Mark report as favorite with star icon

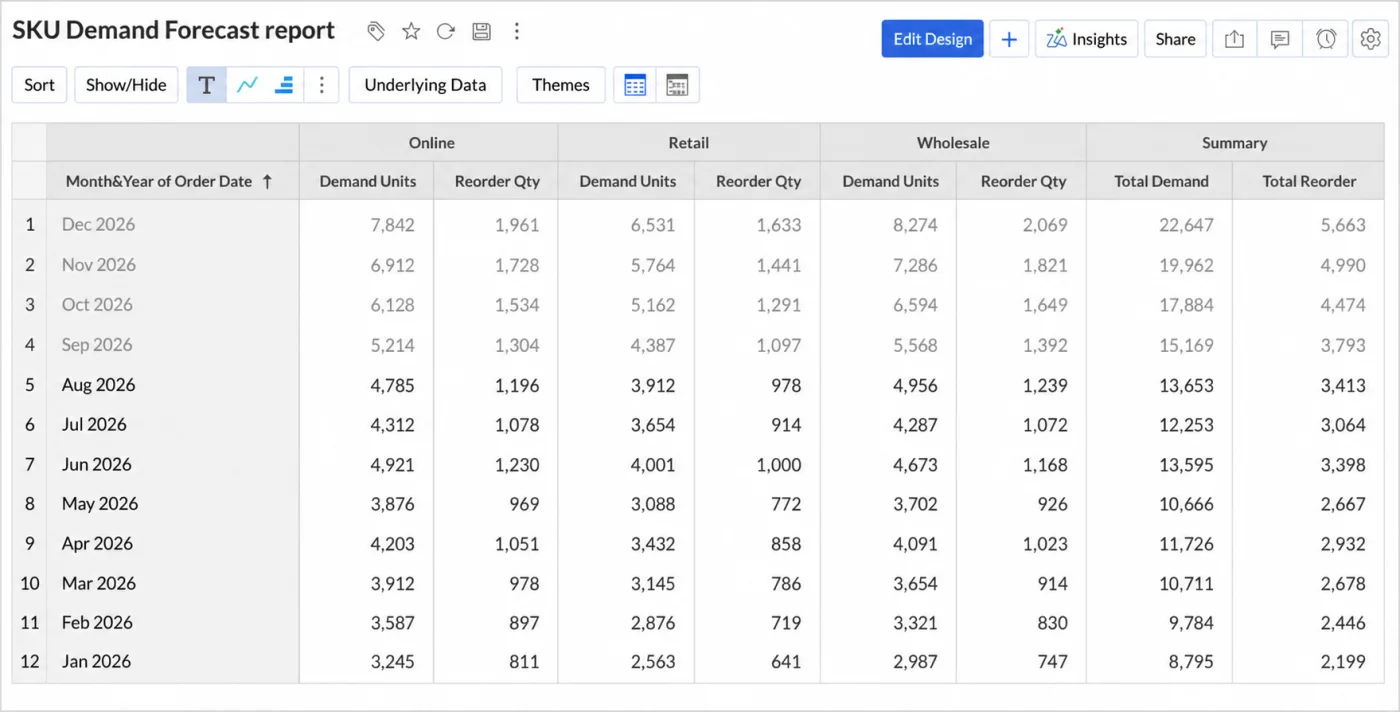pyautogui.click(x=411, y=32)
